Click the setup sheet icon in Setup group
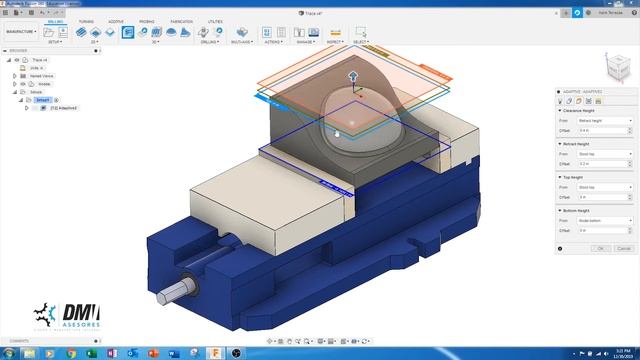The width and height of the screenshot is (640, 360). 63,32
